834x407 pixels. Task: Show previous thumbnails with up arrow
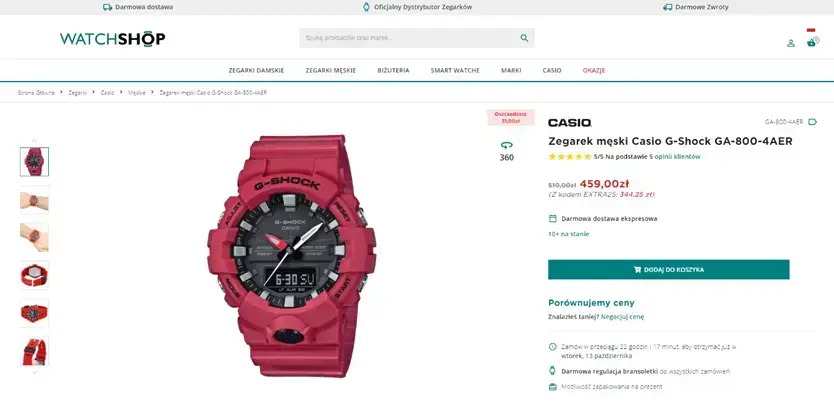(35, 140)
